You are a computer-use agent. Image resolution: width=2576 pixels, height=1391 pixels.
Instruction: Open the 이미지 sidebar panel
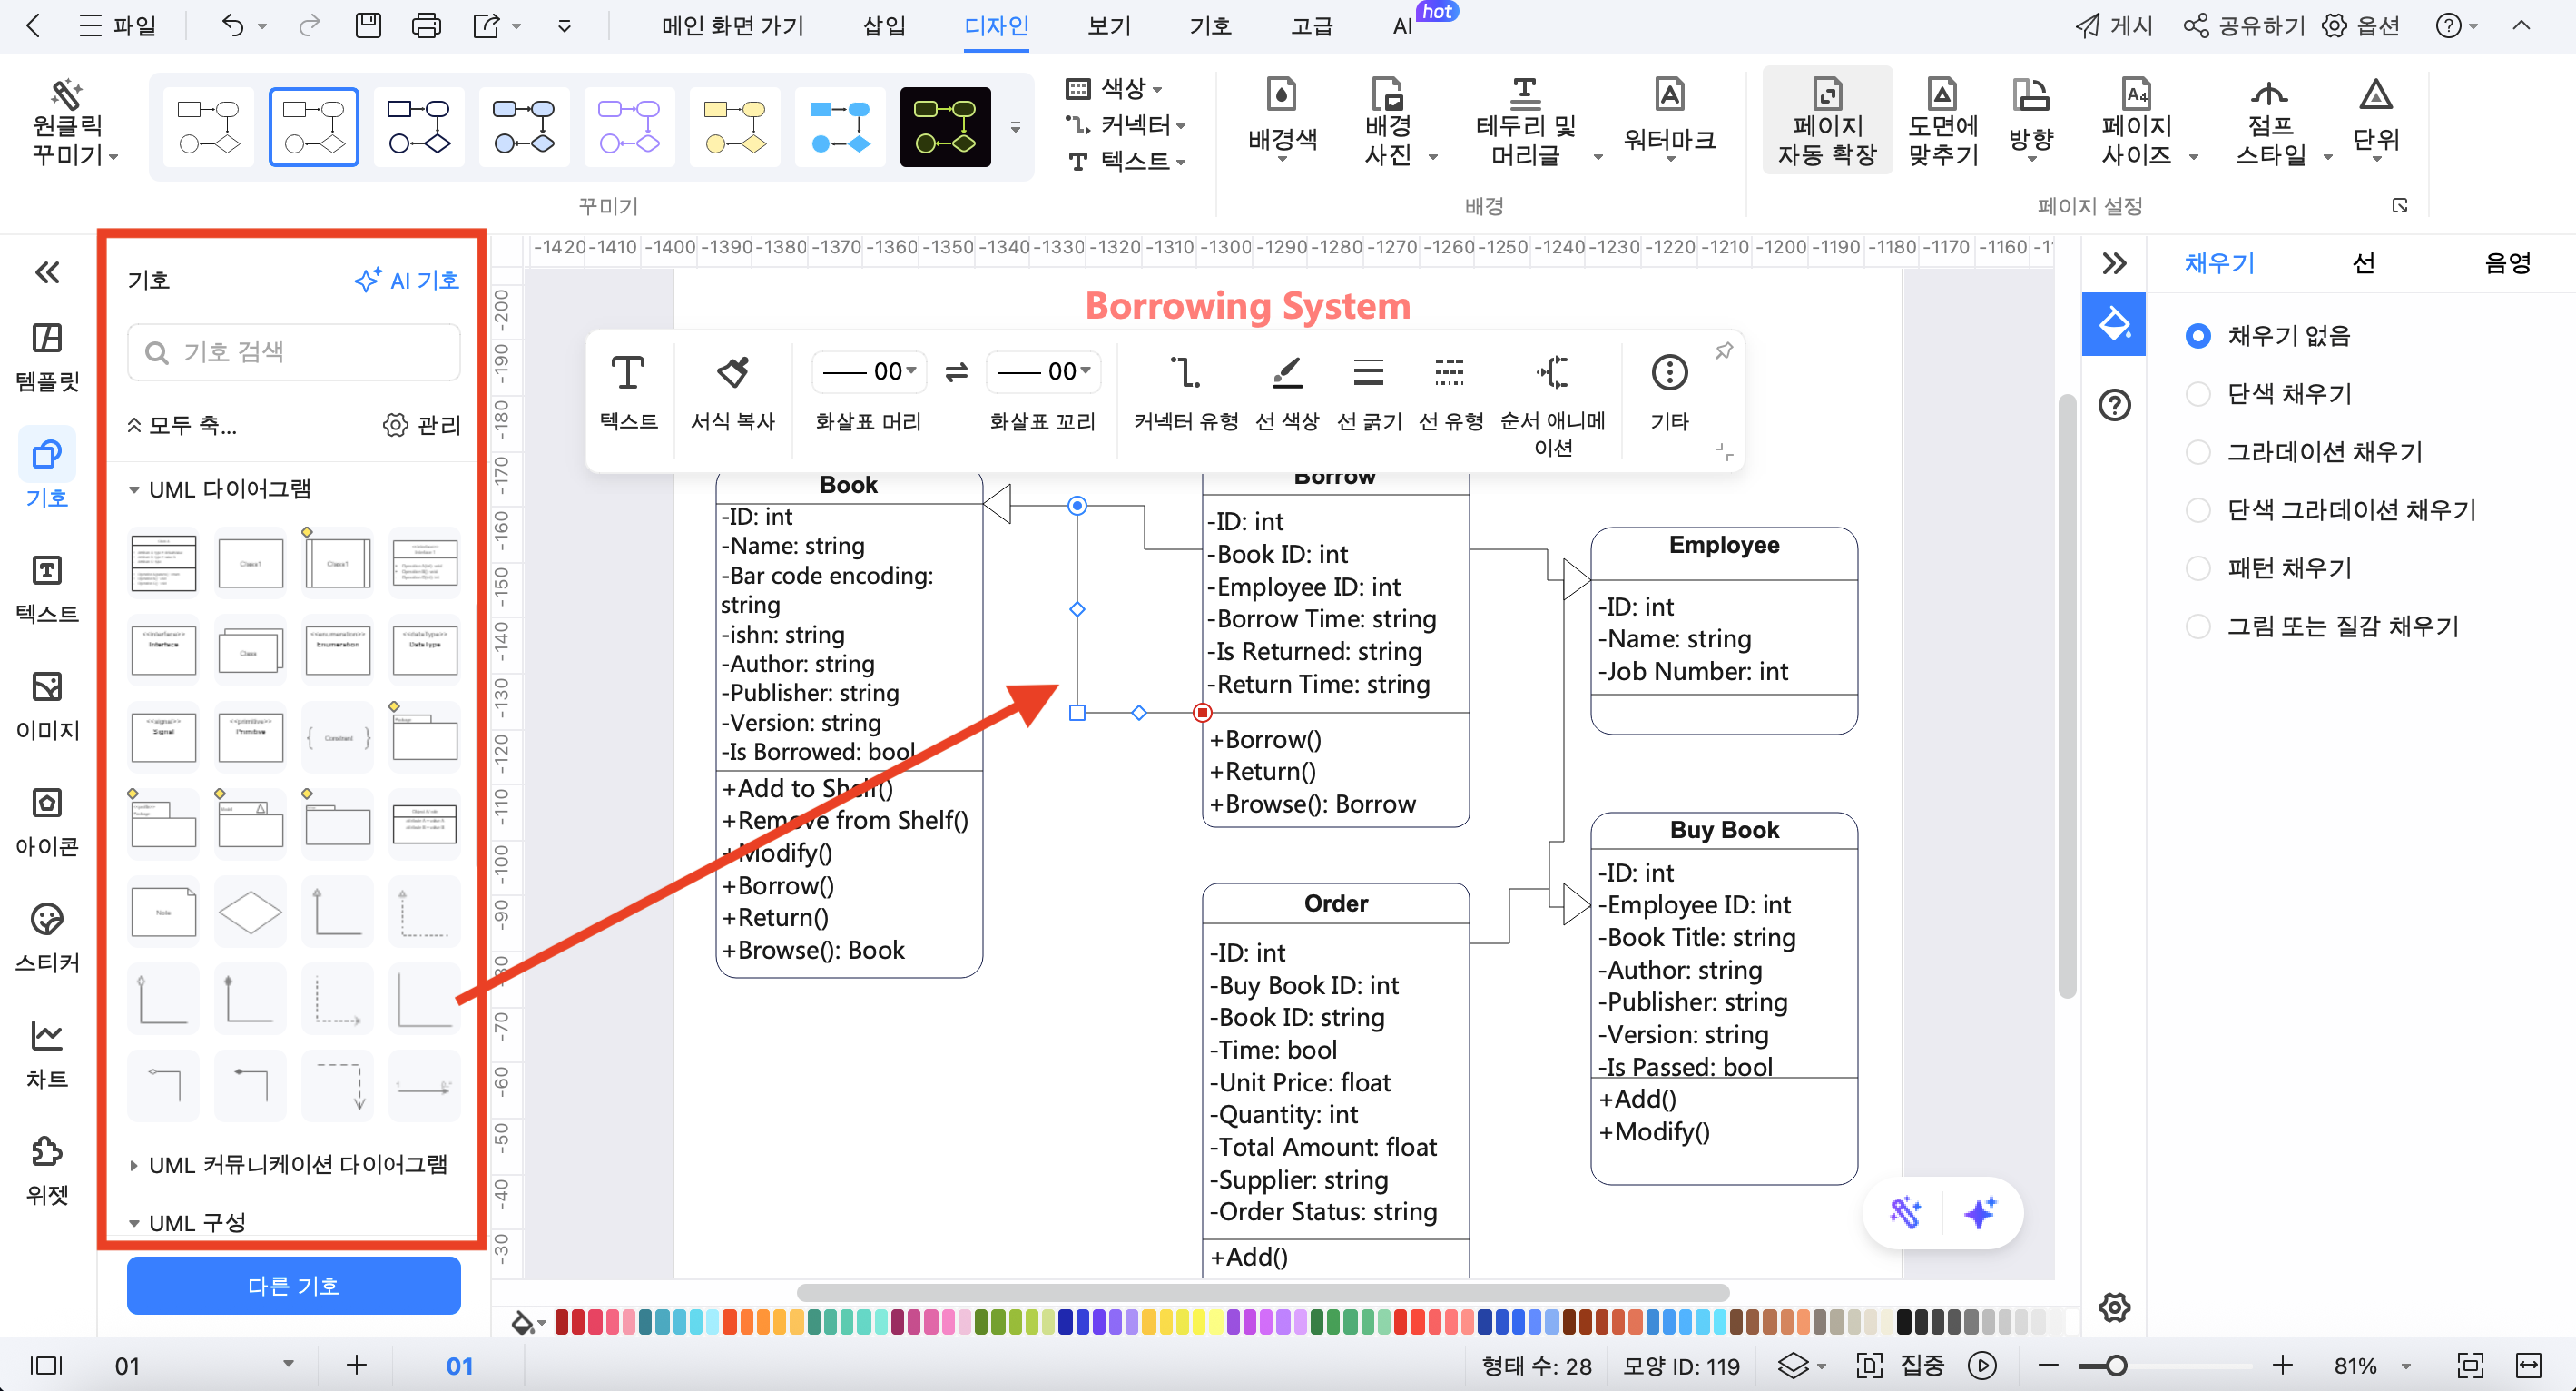47,706
